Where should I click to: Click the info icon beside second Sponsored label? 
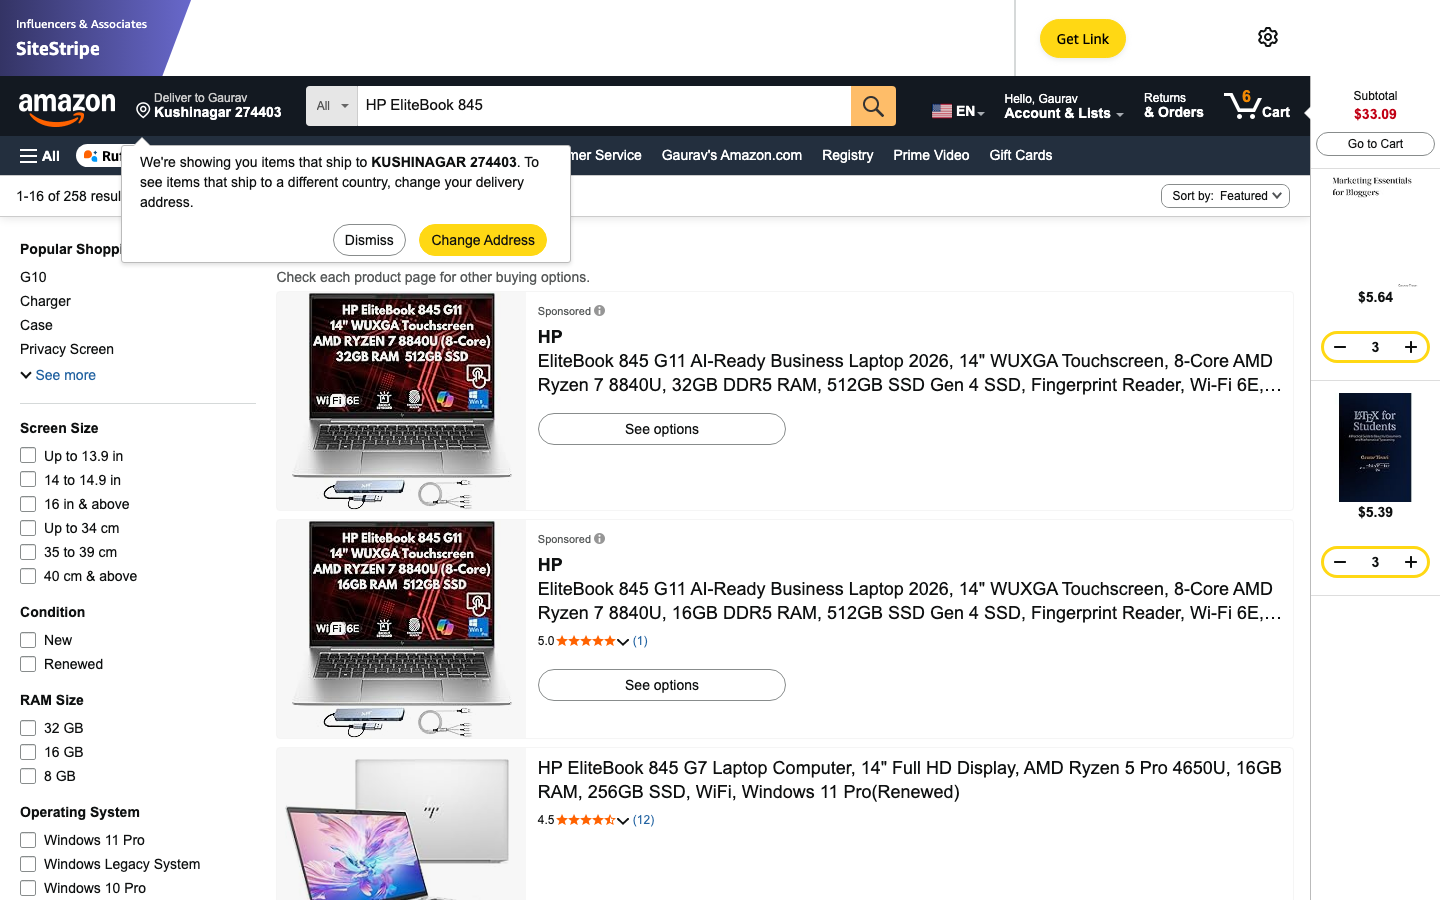coord(600,539)
